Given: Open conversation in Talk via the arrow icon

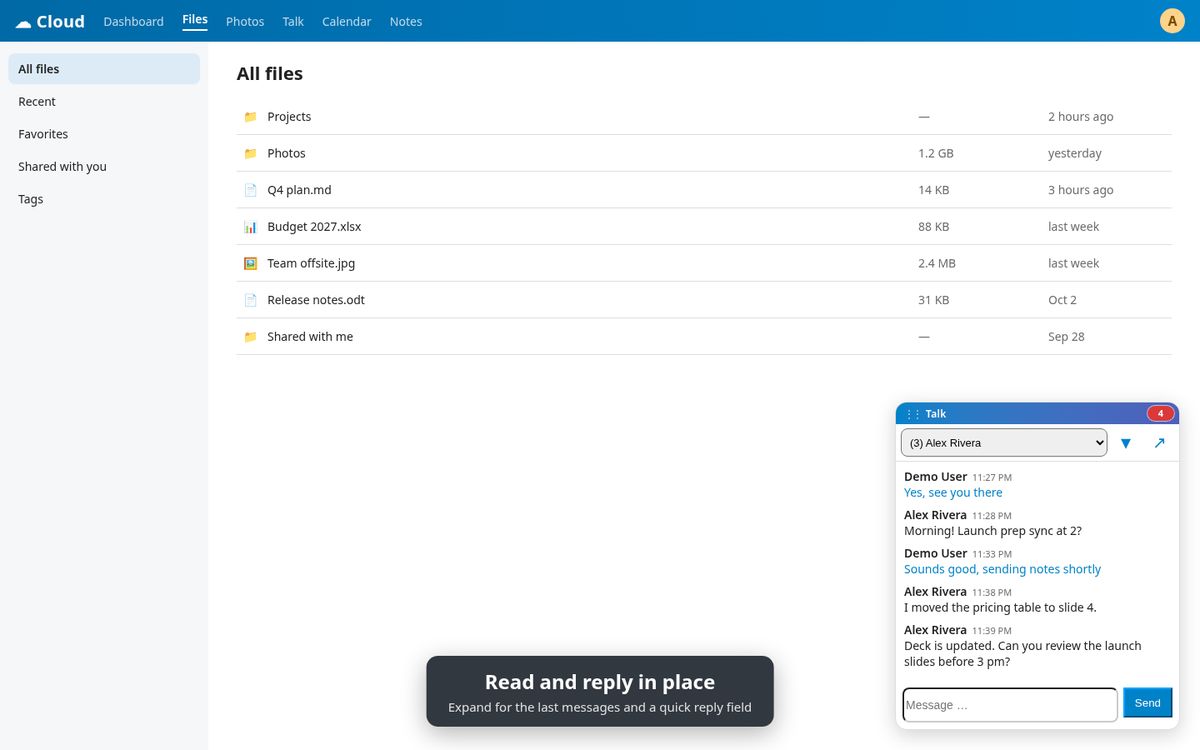Looking at the screenshot, I should pyautogui.click(x=1159, y=443).
